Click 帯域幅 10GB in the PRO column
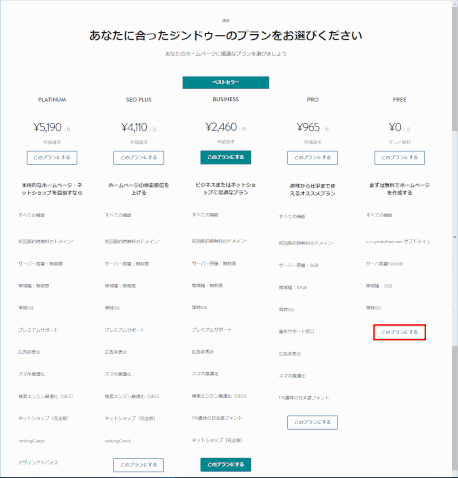Image resolution: width=458 pixels, height=478 pixels. pos(293,288)
